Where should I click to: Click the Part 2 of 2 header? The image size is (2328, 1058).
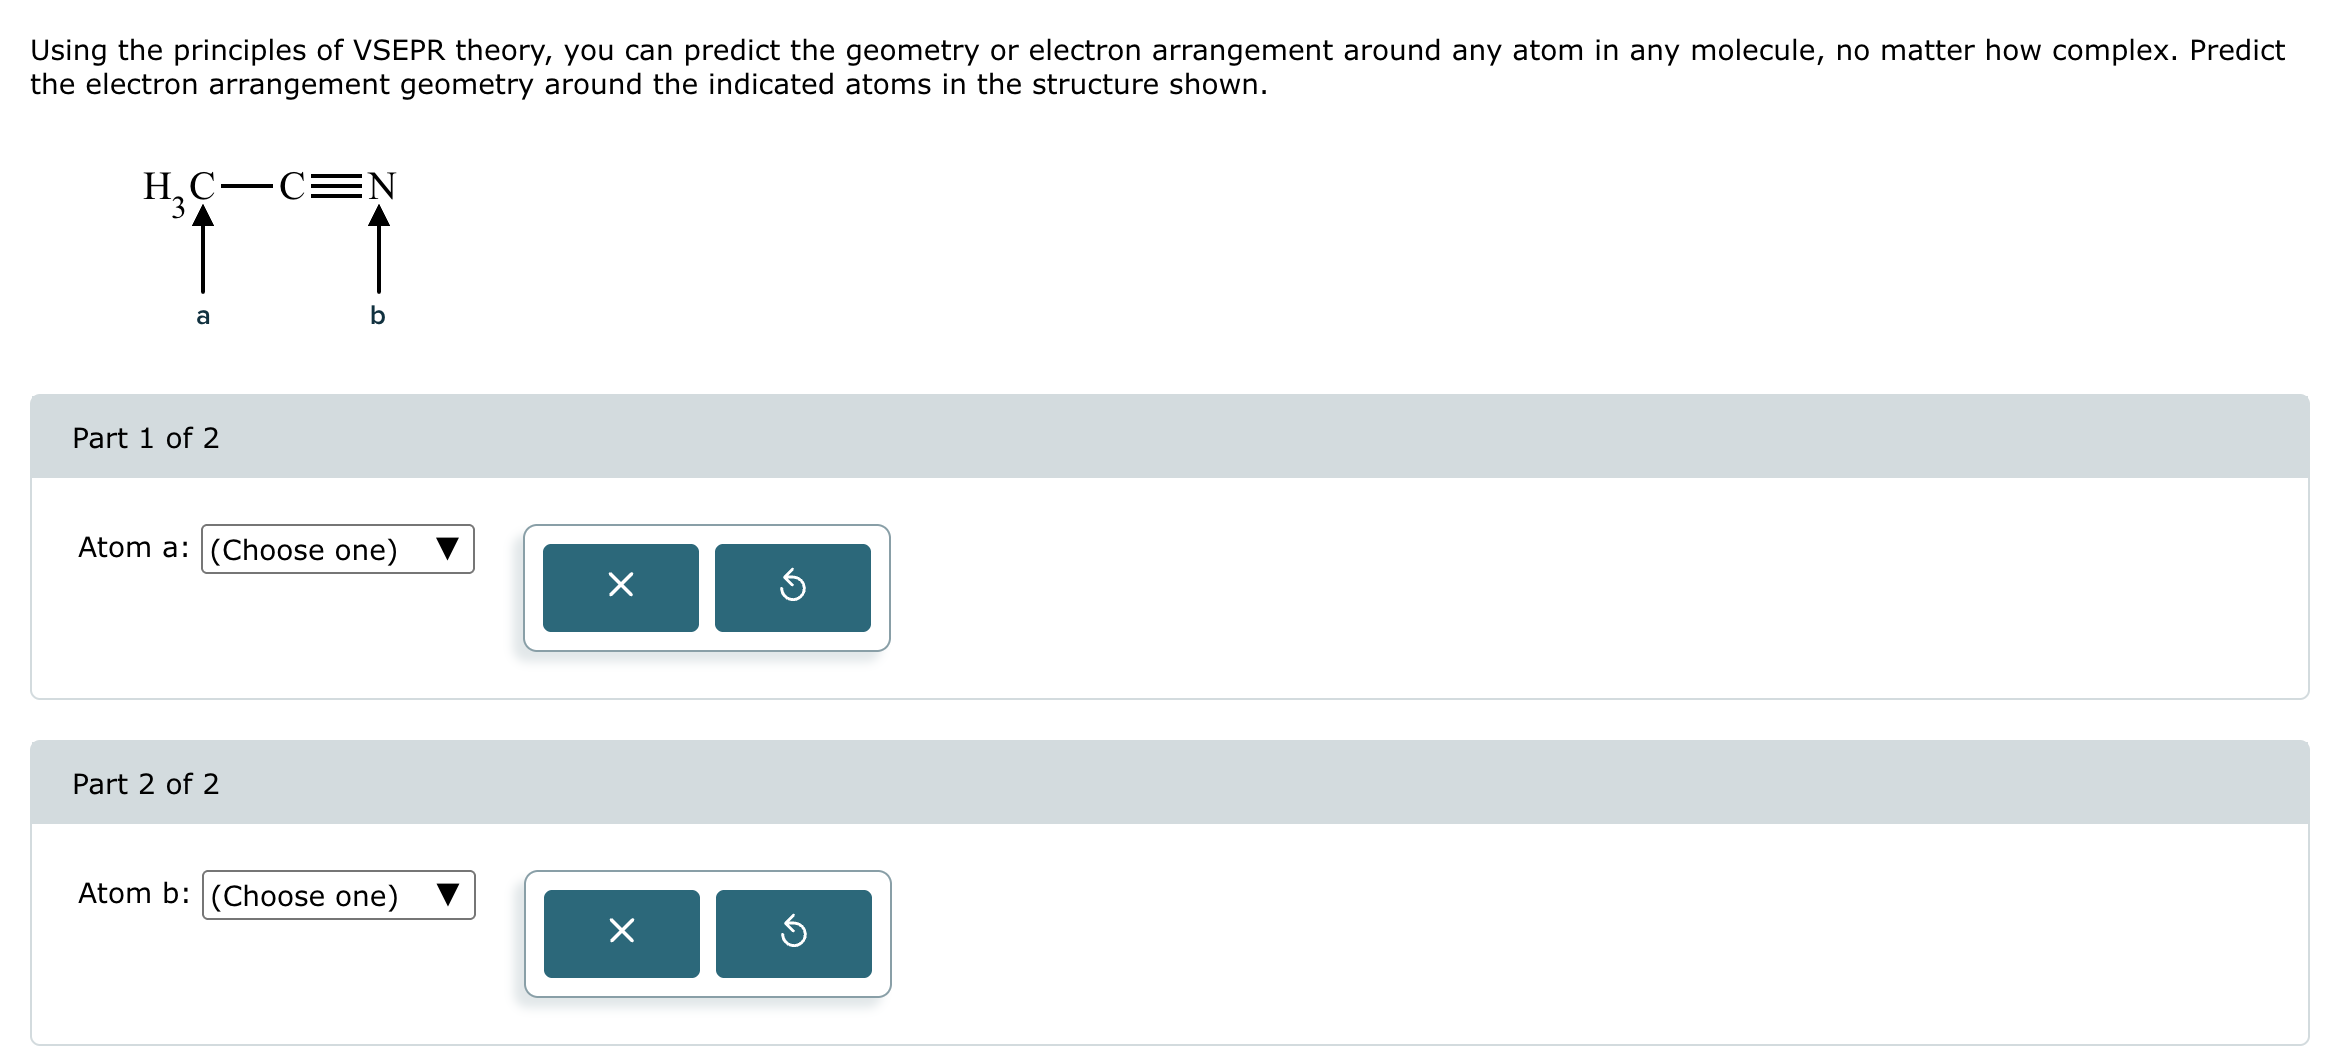pyautogui.click(x=147, y=783)
